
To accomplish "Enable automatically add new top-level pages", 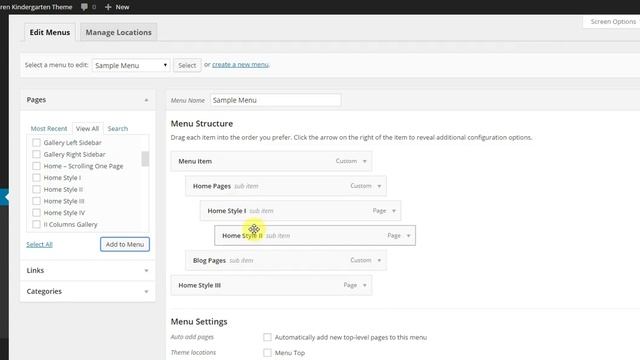I will point(267,337).
